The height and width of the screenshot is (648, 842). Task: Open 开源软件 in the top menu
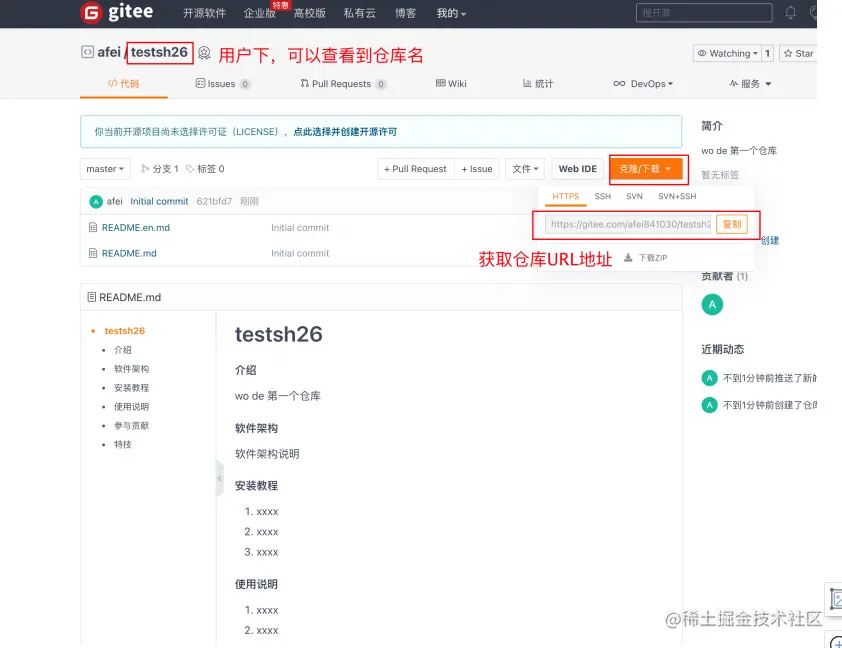(x=205, y=13)
